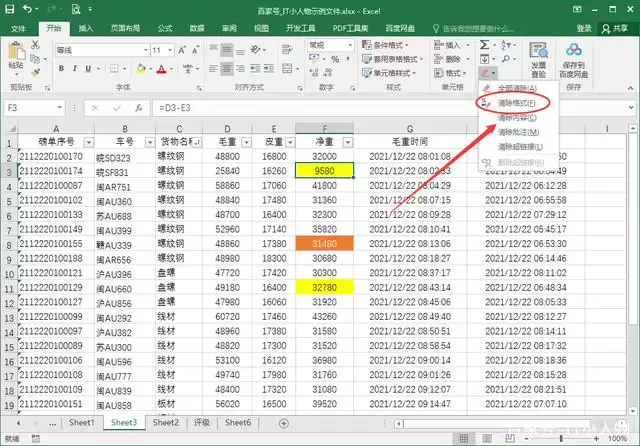Click the 共享 Share button
Screen dimensions: 640x446
(x=615, y=28)
